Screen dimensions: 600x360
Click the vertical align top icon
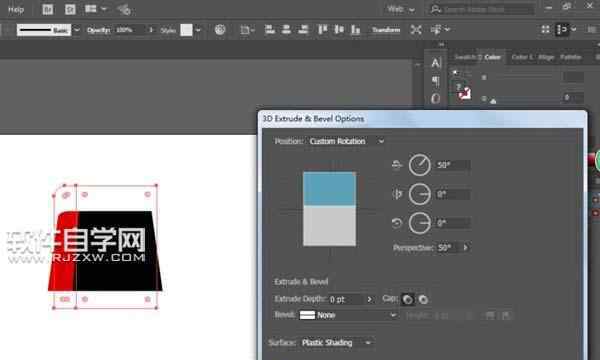pos(322,29)
